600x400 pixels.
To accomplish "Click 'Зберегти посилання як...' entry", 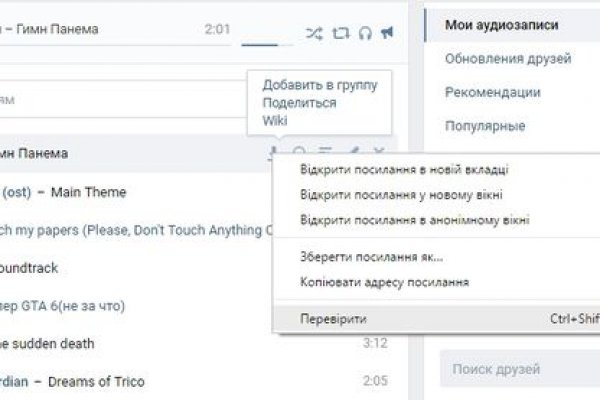I will [x=371, y=257].
